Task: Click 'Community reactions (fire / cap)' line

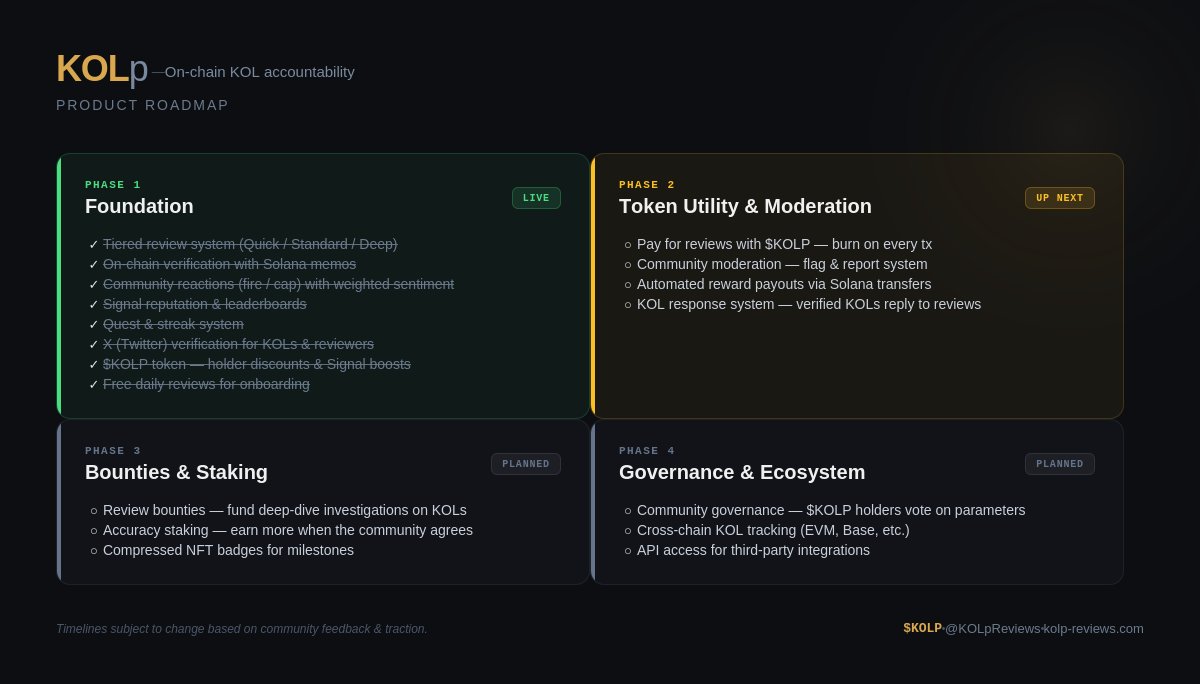Action: 278,284
